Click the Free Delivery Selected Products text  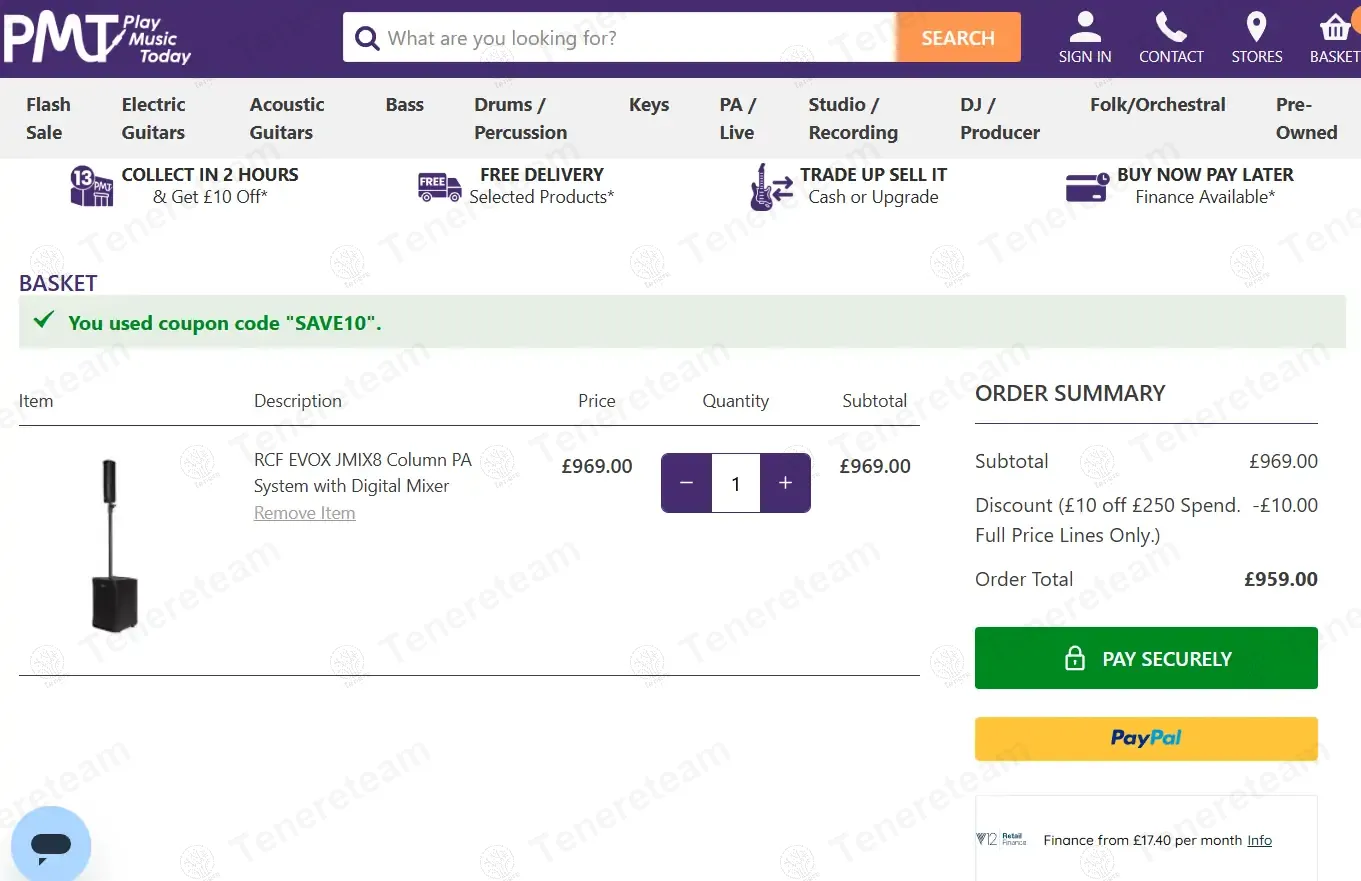point(542,185)
